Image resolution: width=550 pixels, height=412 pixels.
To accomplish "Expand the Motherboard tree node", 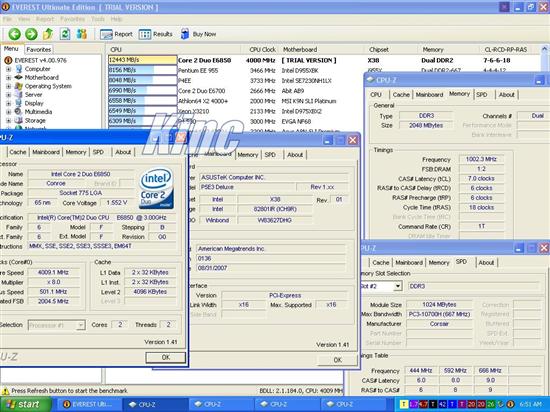I will (x=9, y=77).
